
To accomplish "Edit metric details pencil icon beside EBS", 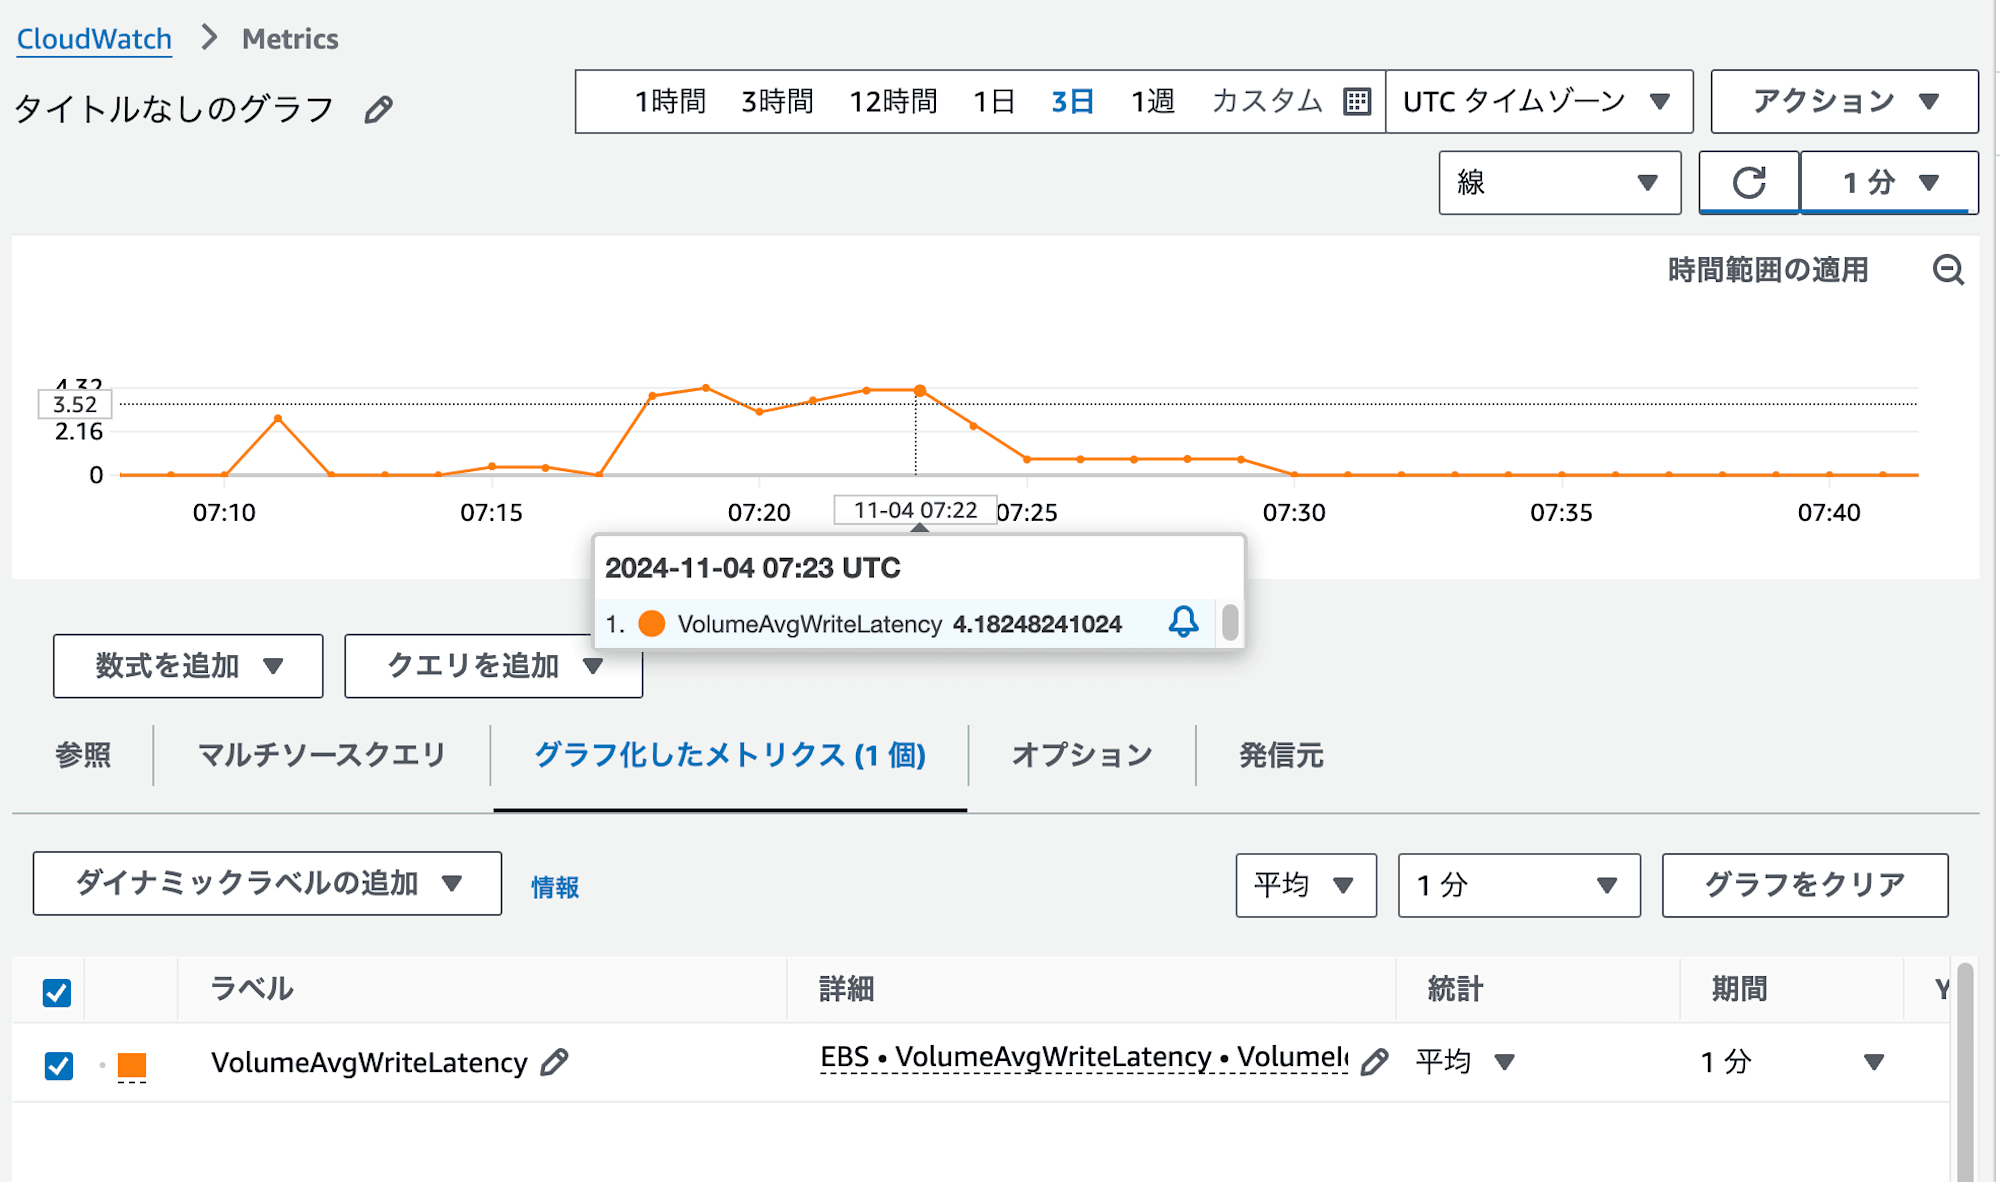I will click(1375, 1062).
